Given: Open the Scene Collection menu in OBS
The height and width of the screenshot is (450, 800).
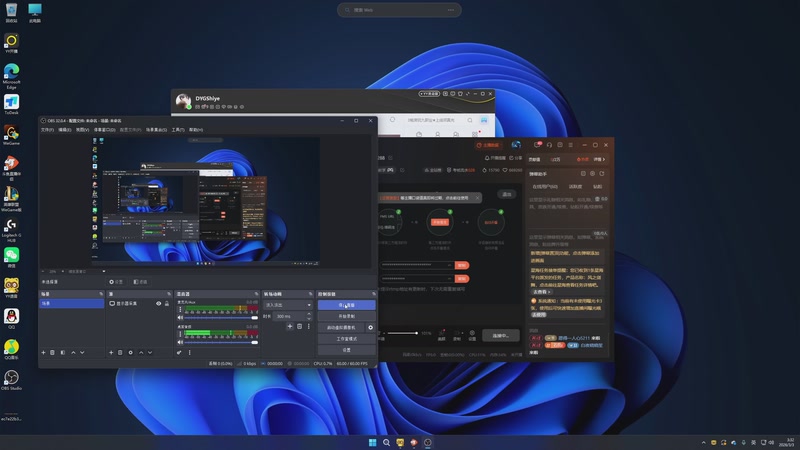Looking at the screenshot, I should [x=157, y=130].
